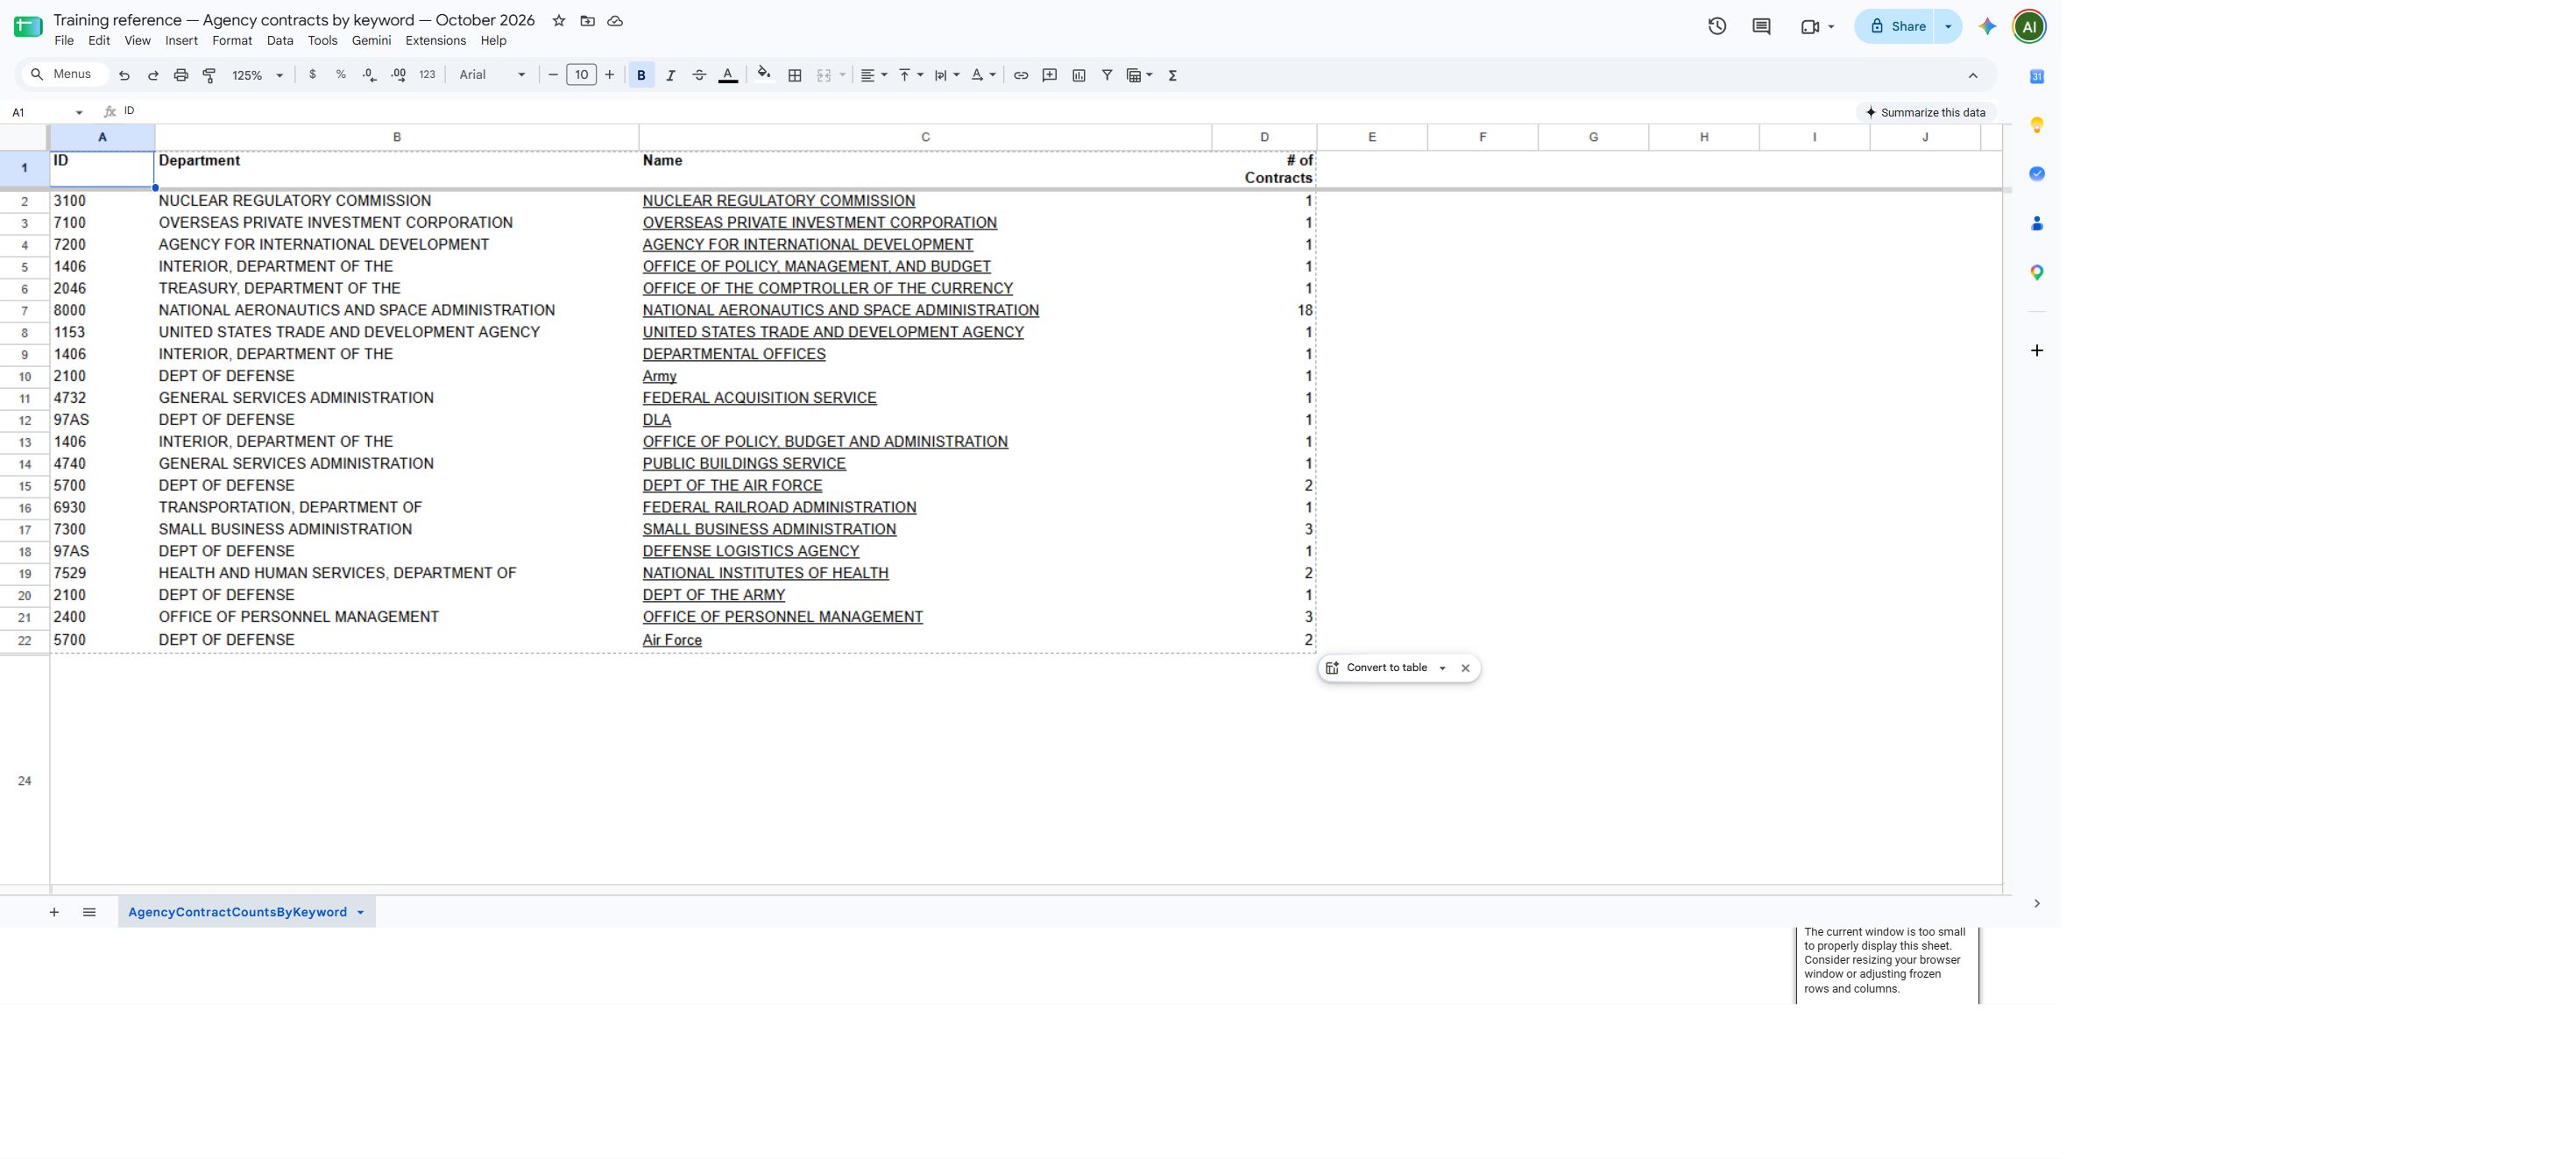Click Summarize this data button
The image size is (2576, 1159).
(1926, 113)
